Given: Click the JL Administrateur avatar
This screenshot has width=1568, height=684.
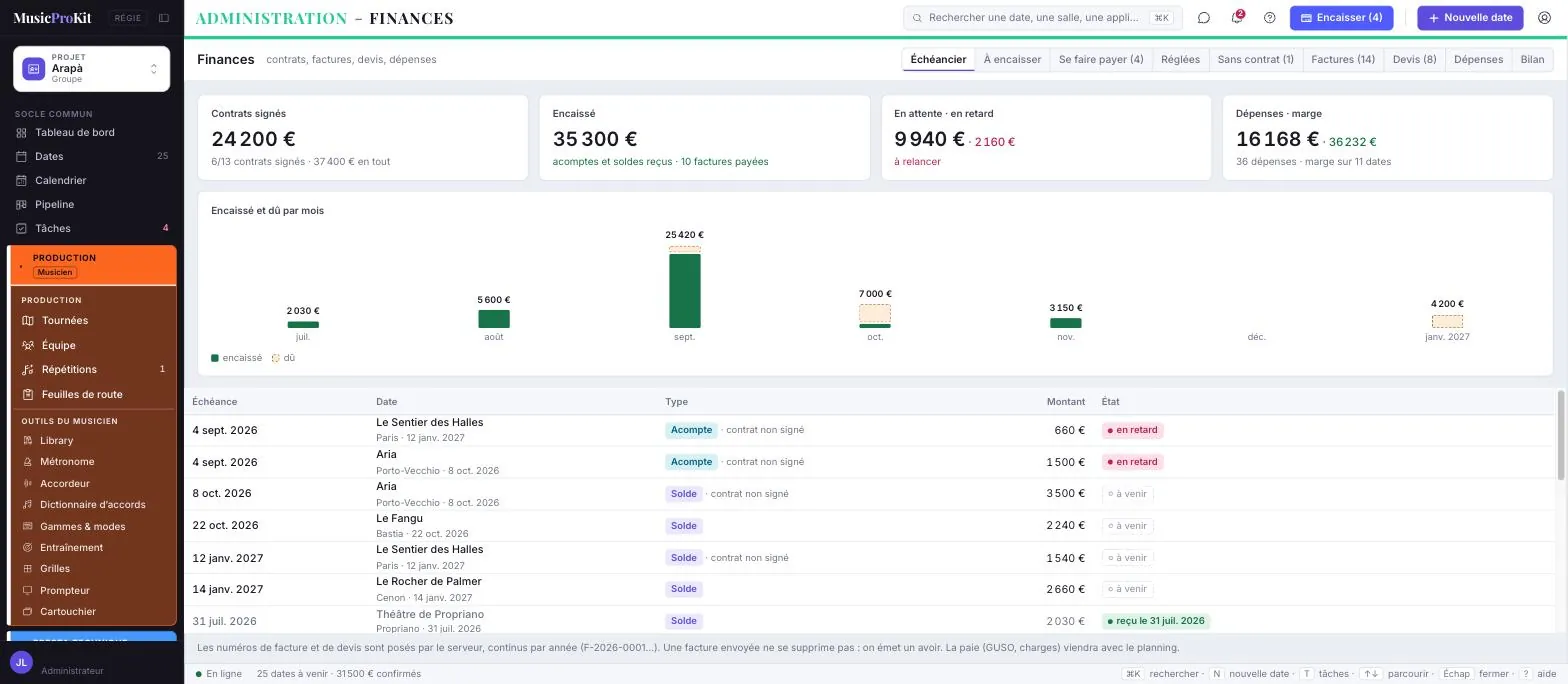Looking at the screenshot, I should coord(21,662).
